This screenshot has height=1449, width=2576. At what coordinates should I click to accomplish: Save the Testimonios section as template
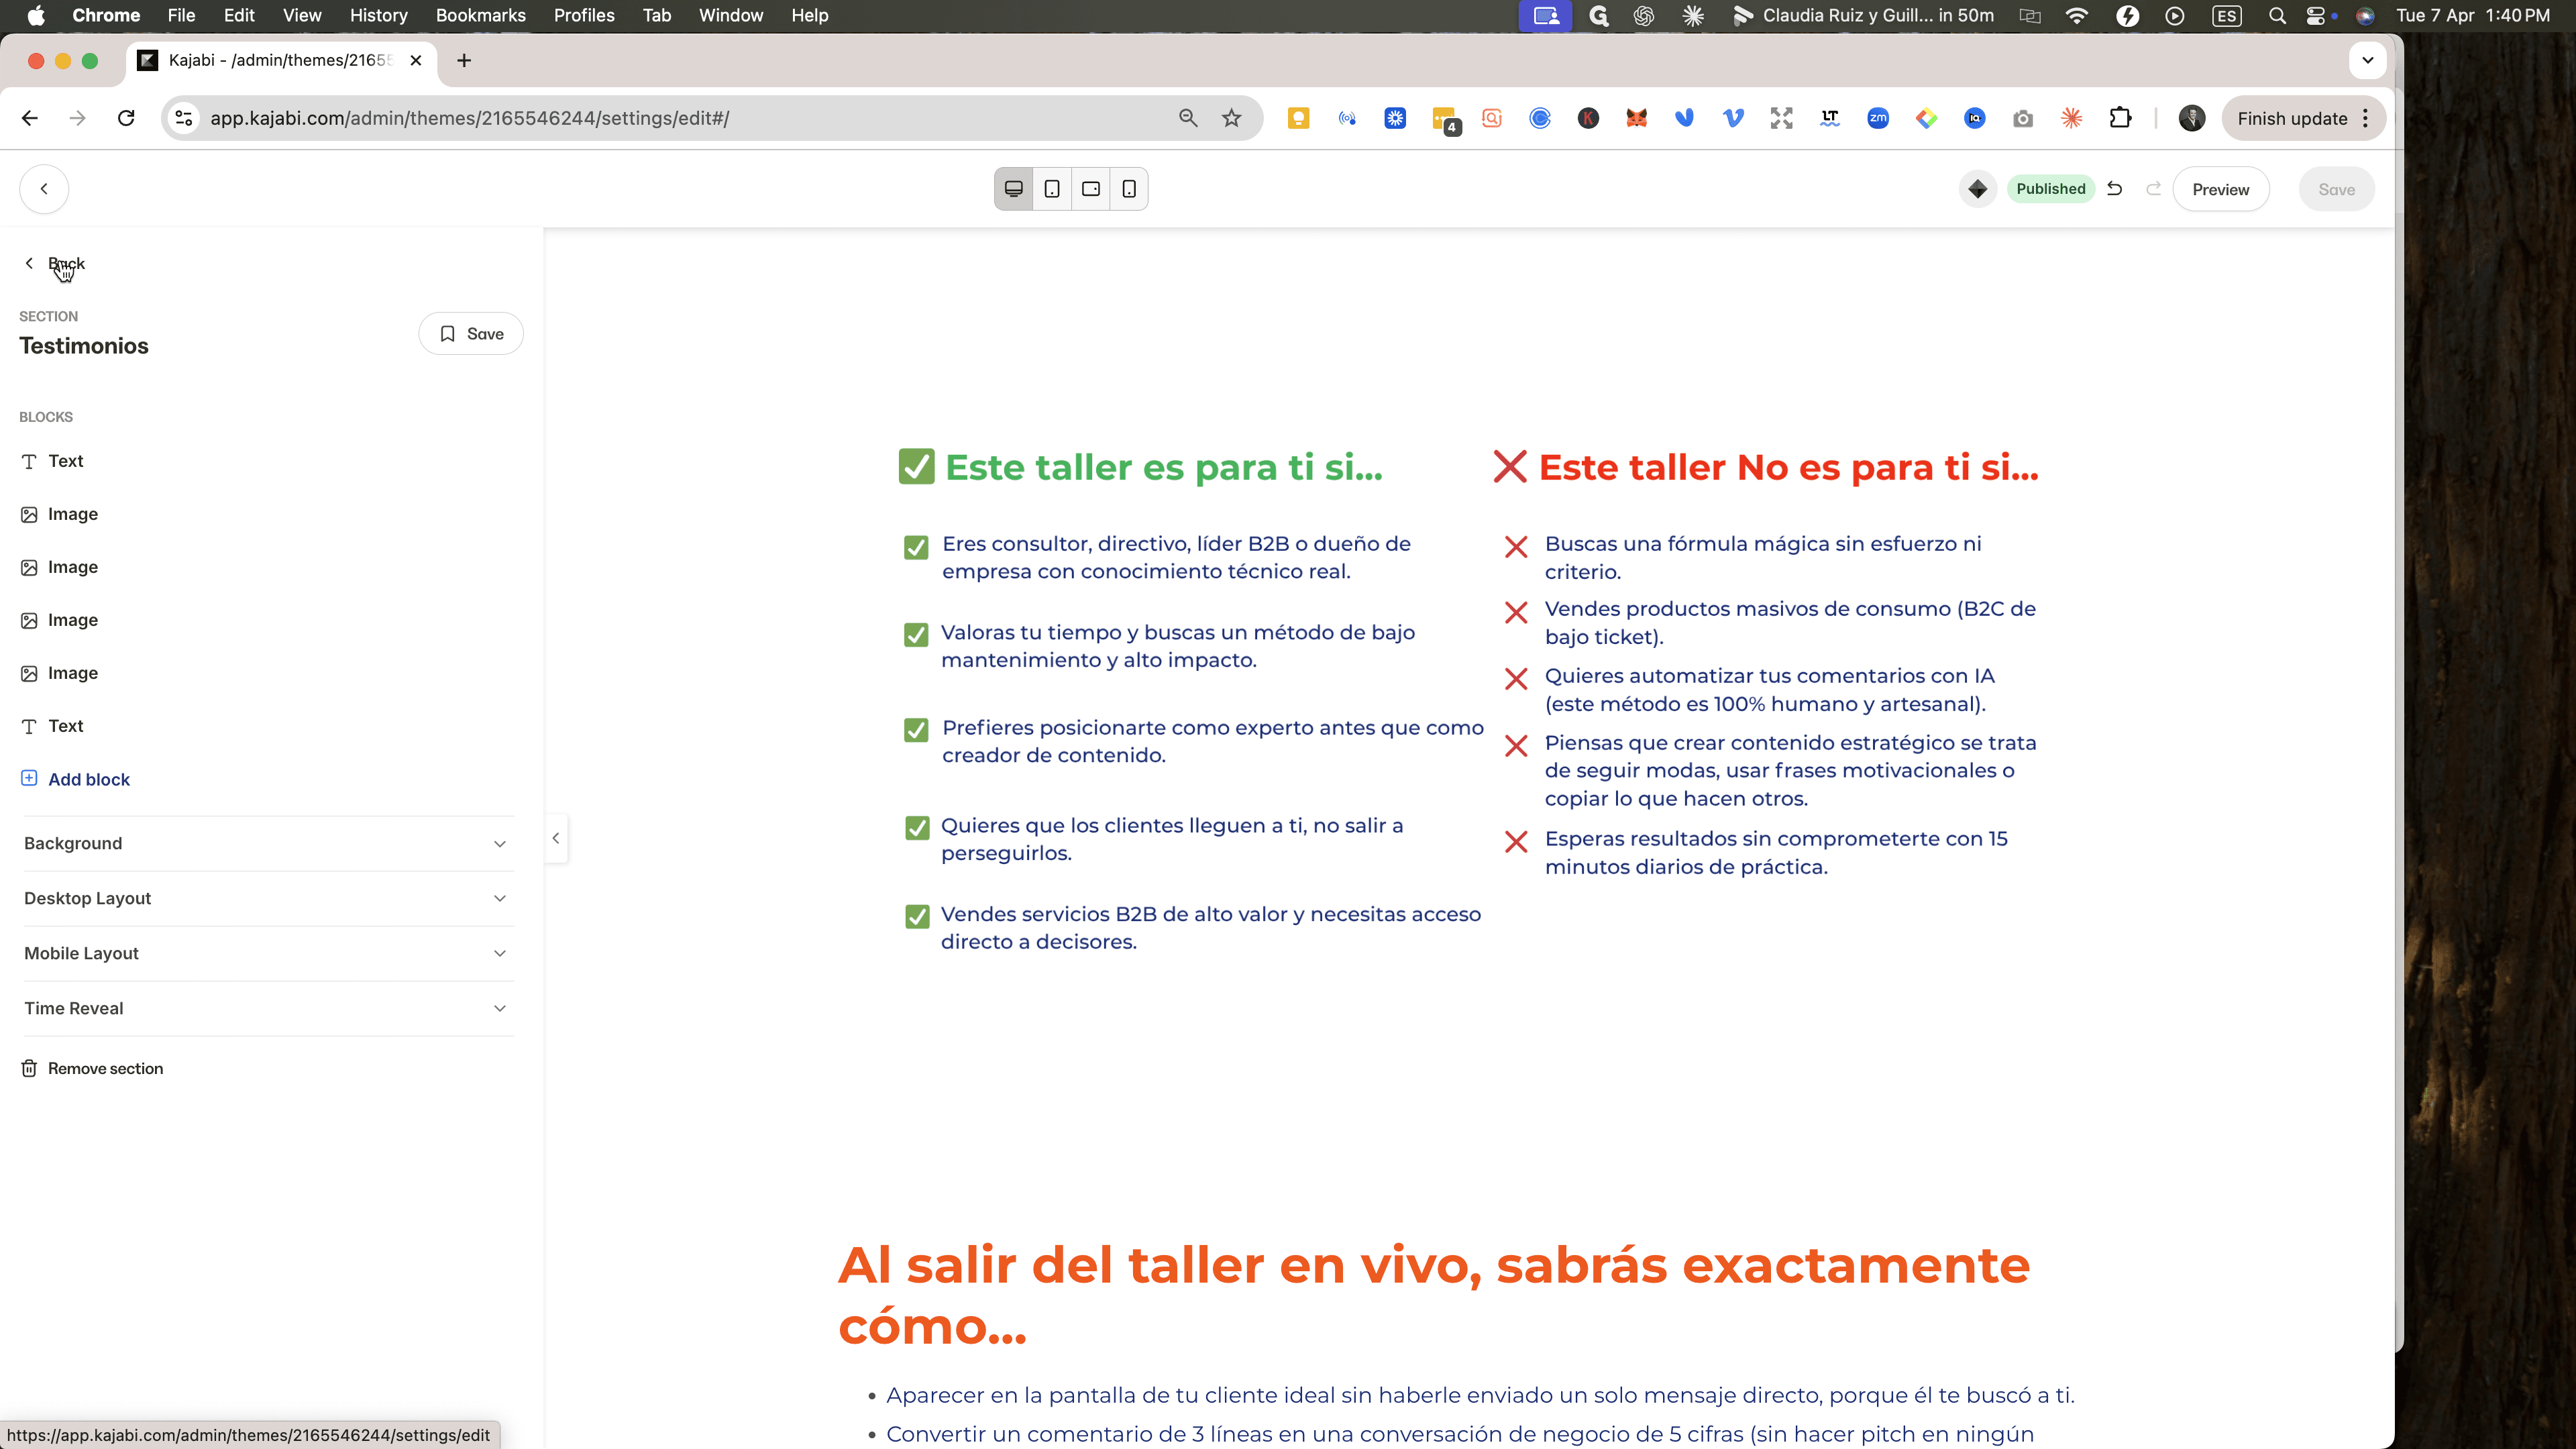coord(471,333)
